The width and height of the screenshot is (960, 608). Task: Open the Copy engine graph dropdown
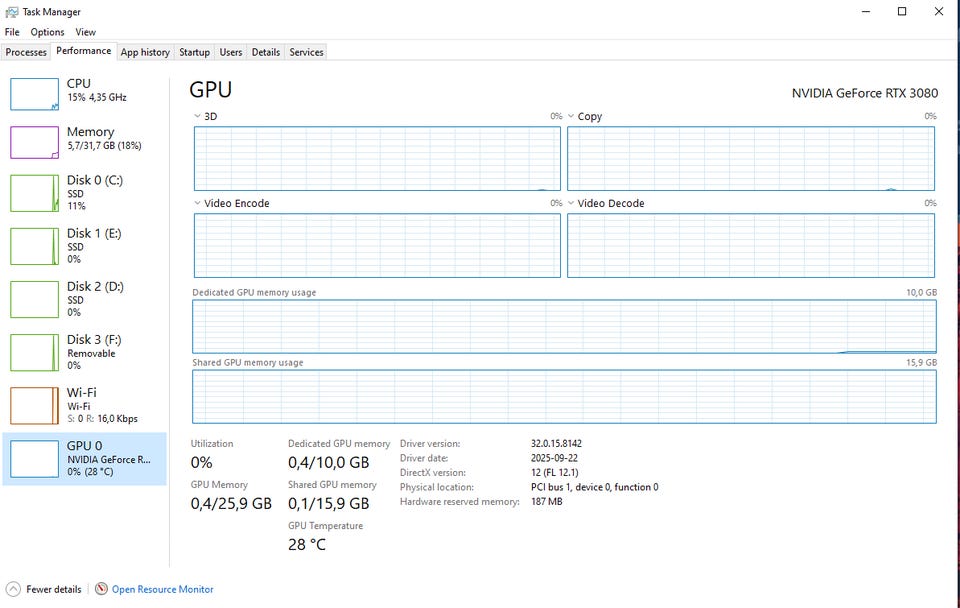(571, 117)
